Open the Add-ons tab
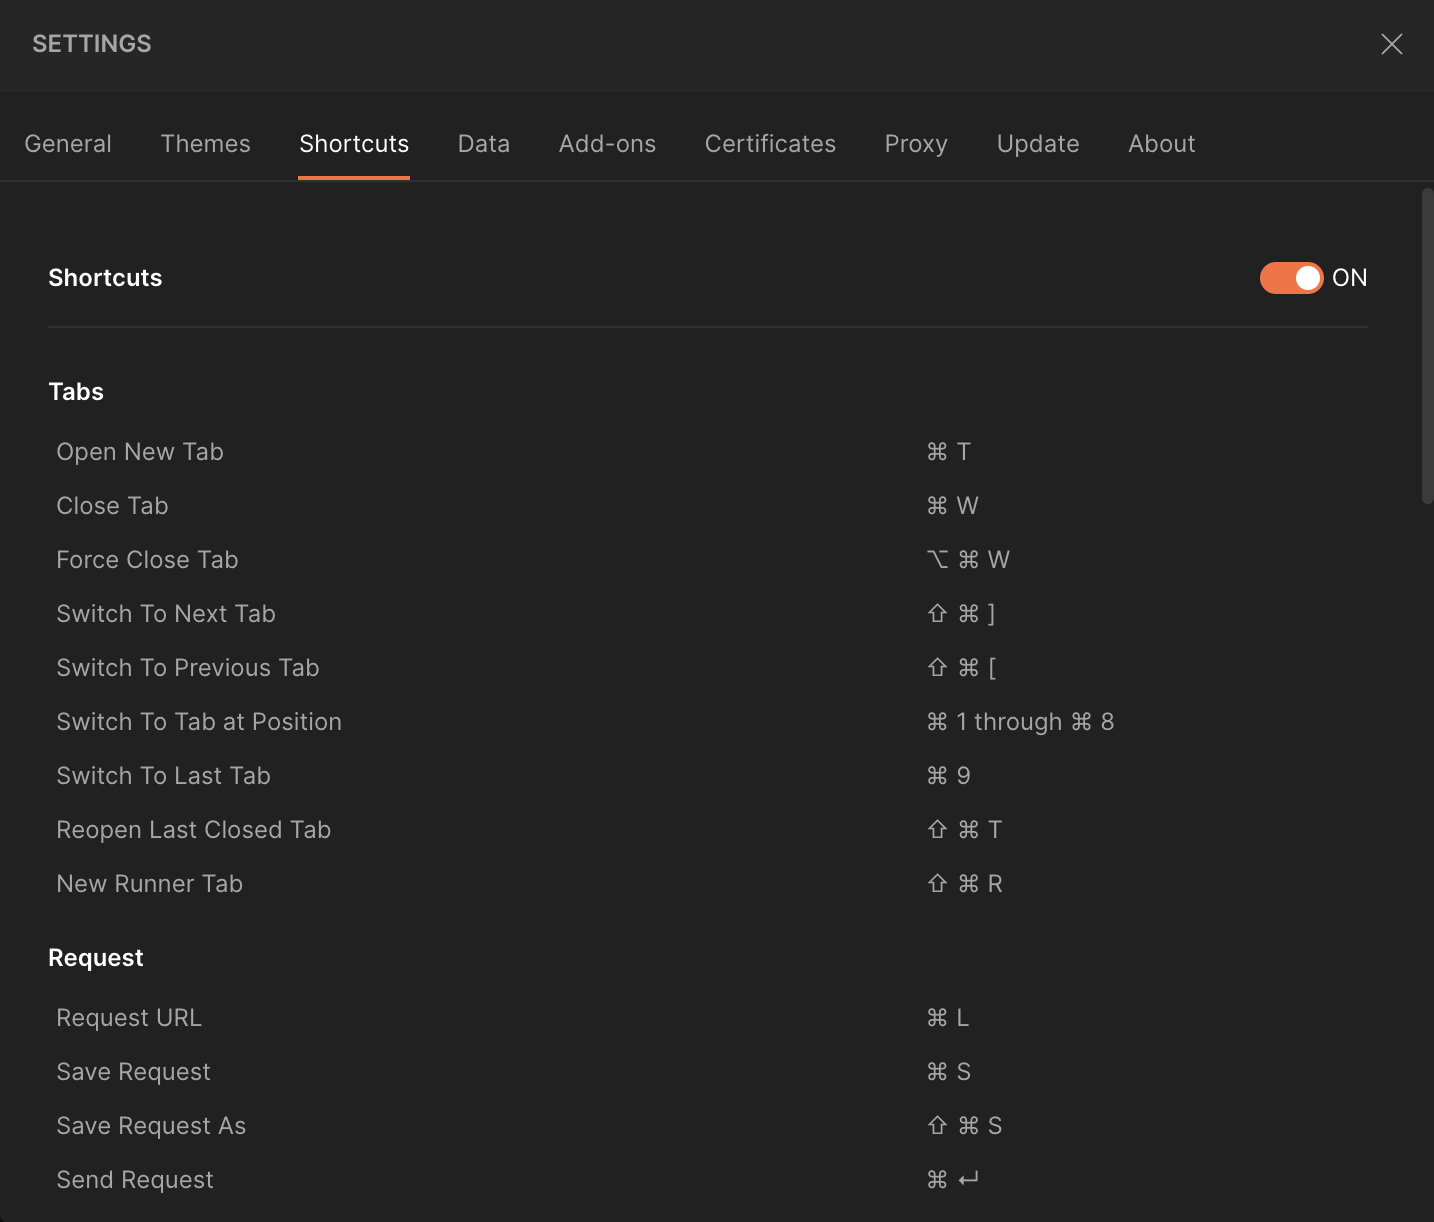This screenshot has height=1222, width=1434. (607, 144)
